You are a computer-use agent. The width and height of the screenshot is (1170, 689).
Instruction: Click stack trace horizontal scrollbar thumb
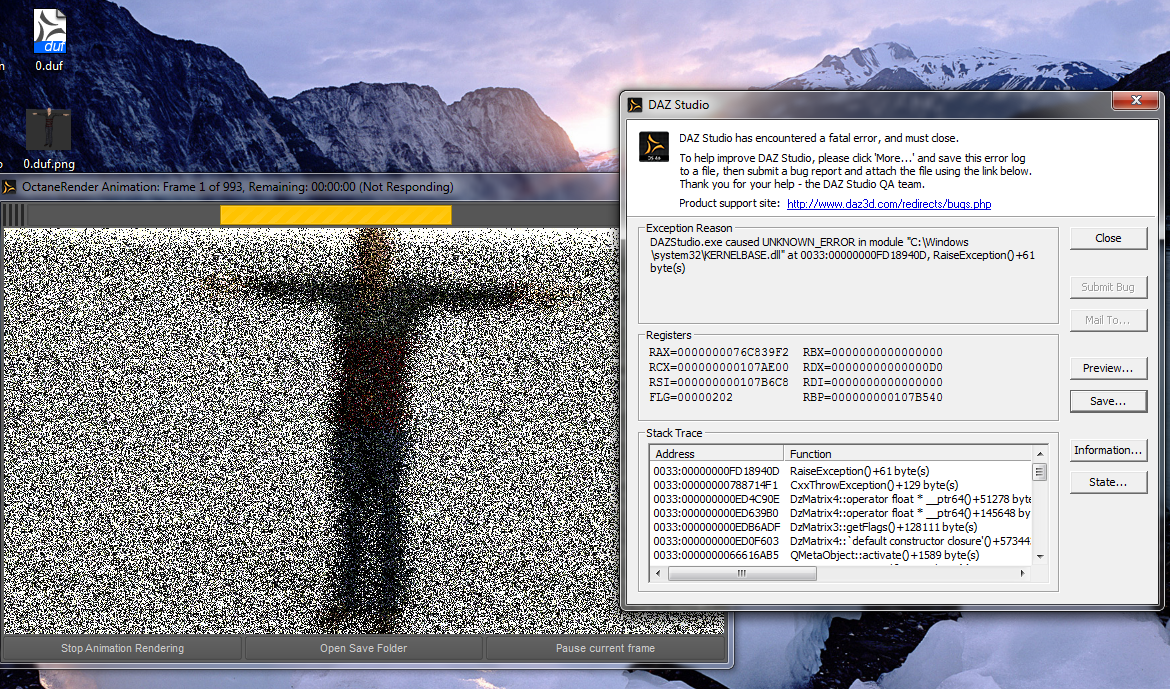742,573
